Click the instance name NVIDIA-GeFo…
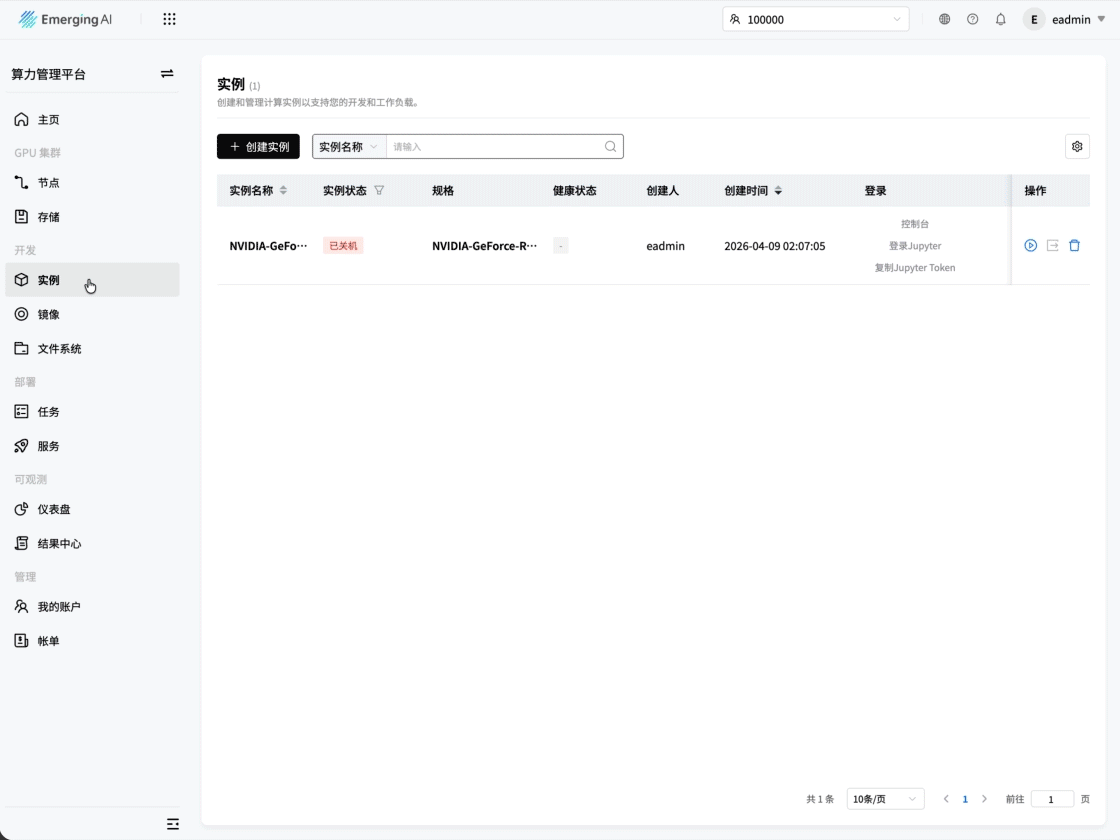 point(269,246)
